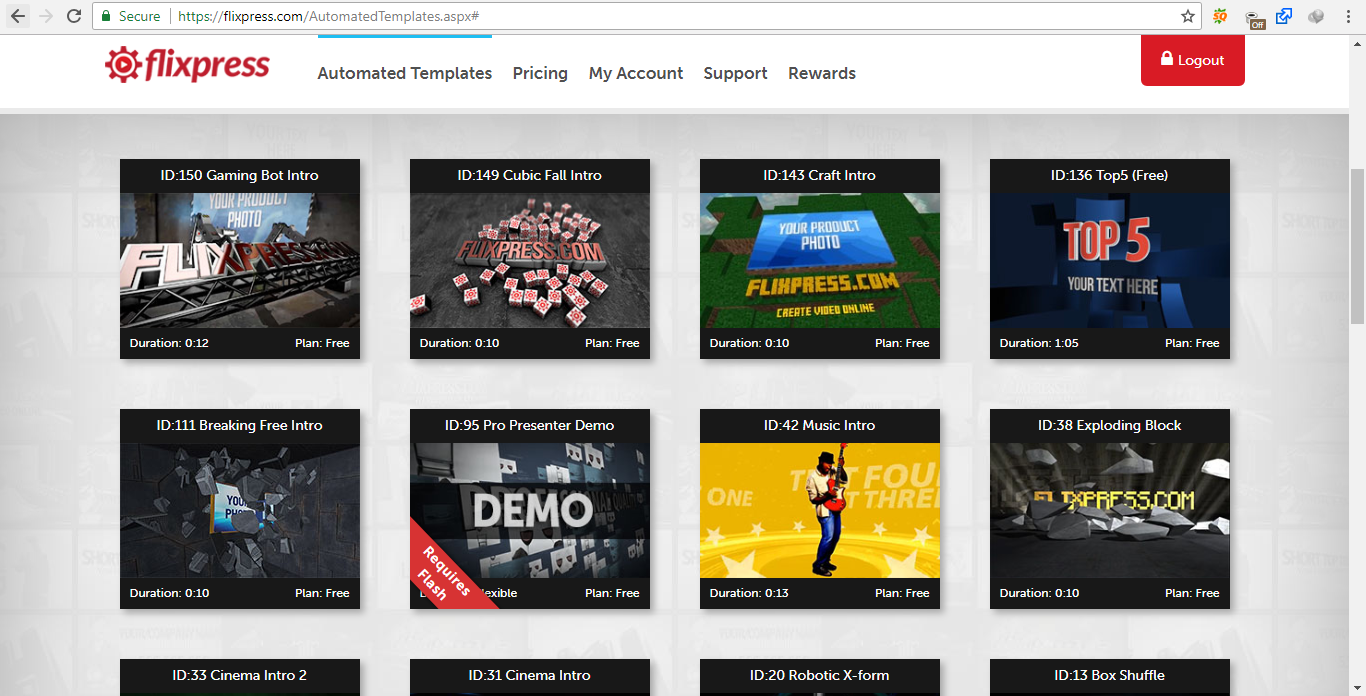
Task: Click the grey globe extension icon
Action: pyautogui.click(x=1316, y=16)
